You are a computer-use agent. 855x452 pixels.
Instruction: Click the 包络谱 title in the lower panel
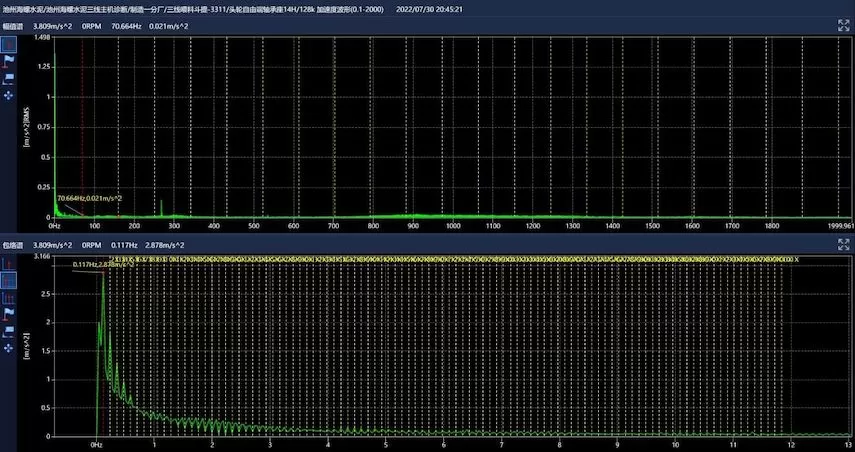pyautogui.click(x=14, y=244)
